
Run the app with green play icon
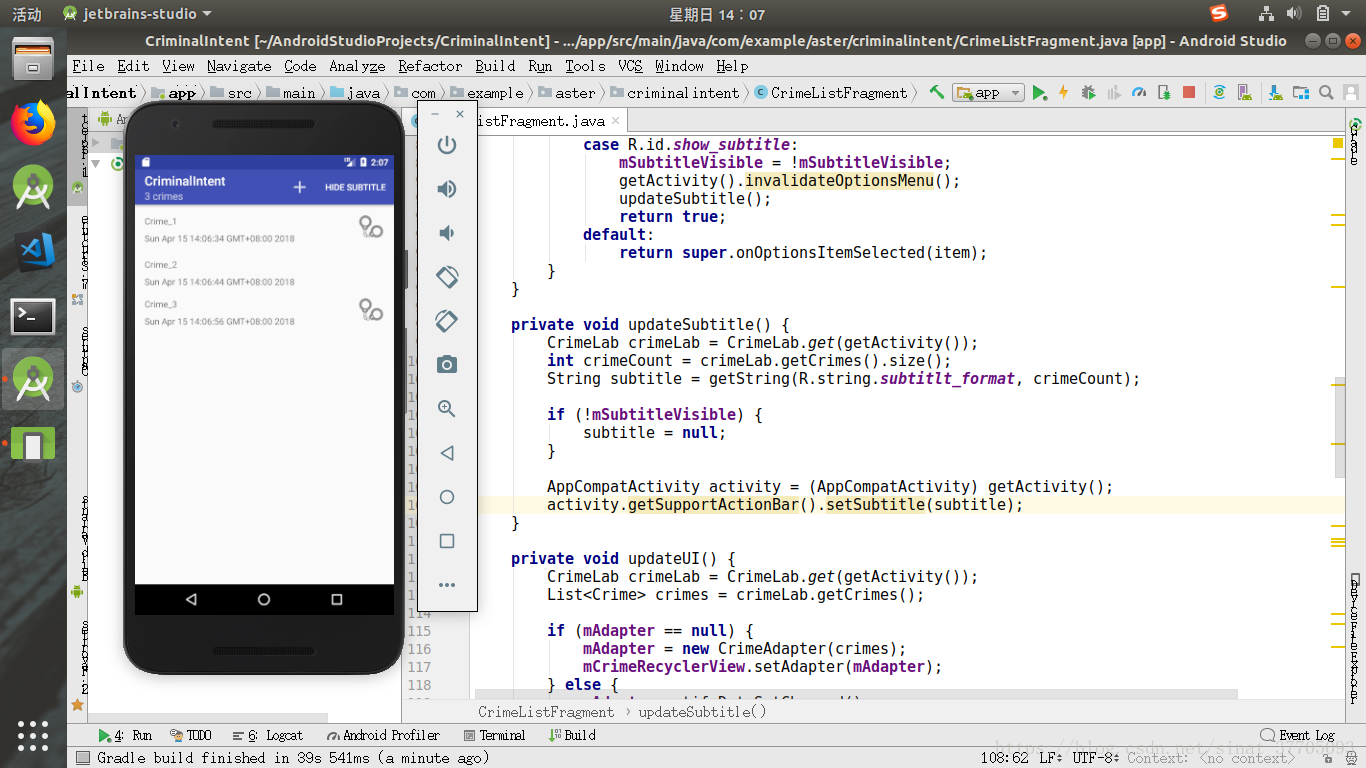pos(1039,92)
